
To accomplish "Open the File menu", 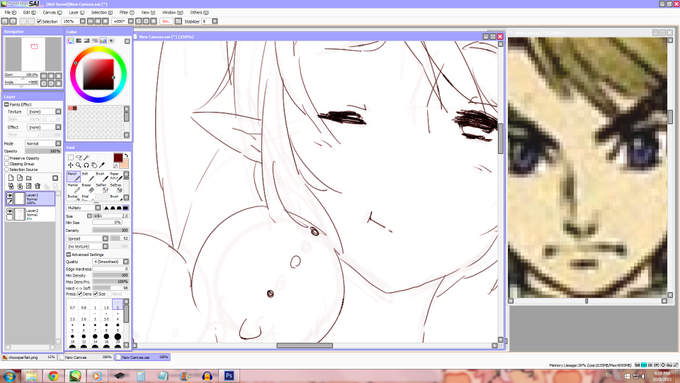I will click(x=10, y=13).
